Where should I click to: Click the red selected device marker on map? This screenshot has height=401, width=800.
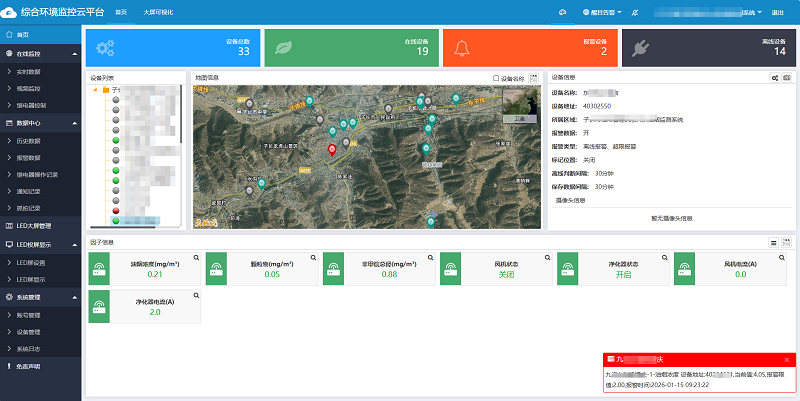(x=333, y=150)
